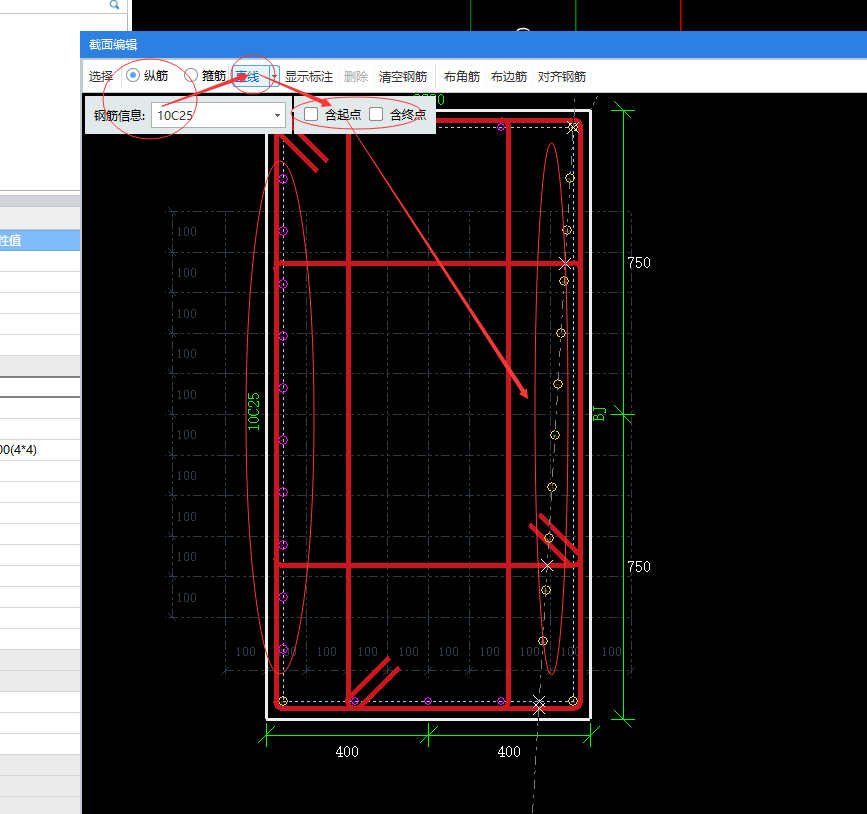Select the 箍筋 radio button

(191, 75)
